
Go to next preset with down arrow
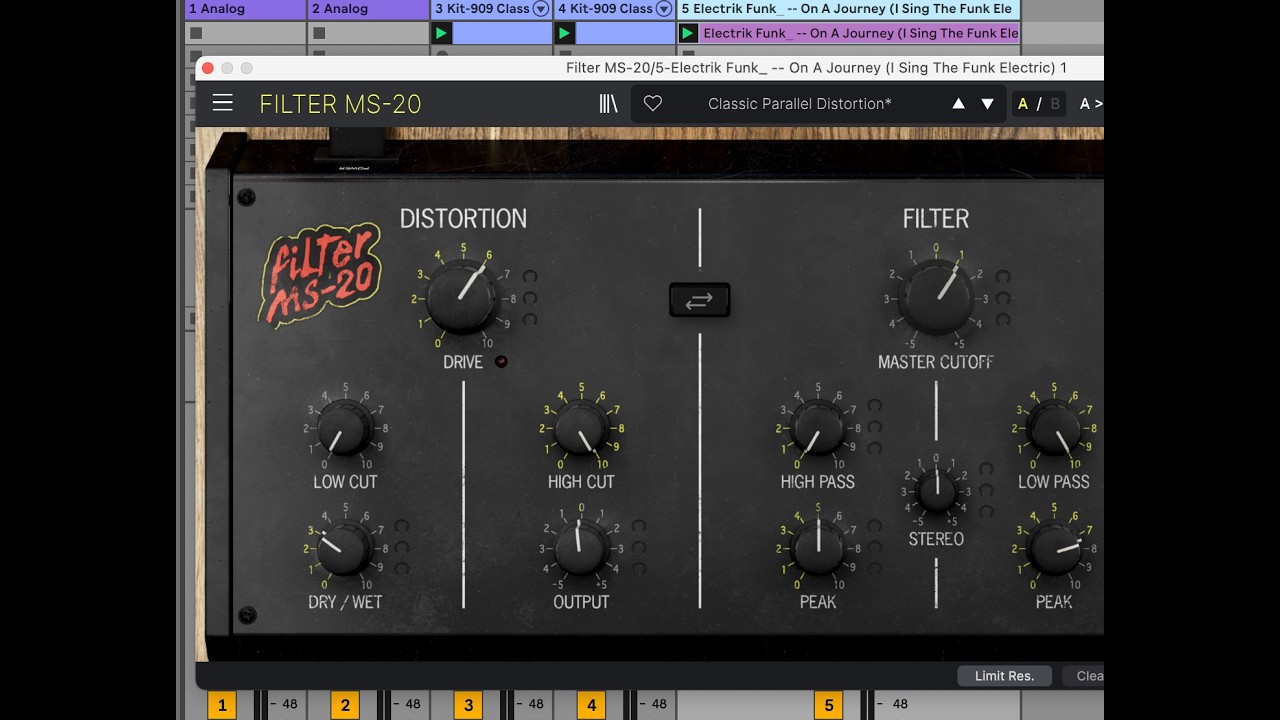click(988, 104)
